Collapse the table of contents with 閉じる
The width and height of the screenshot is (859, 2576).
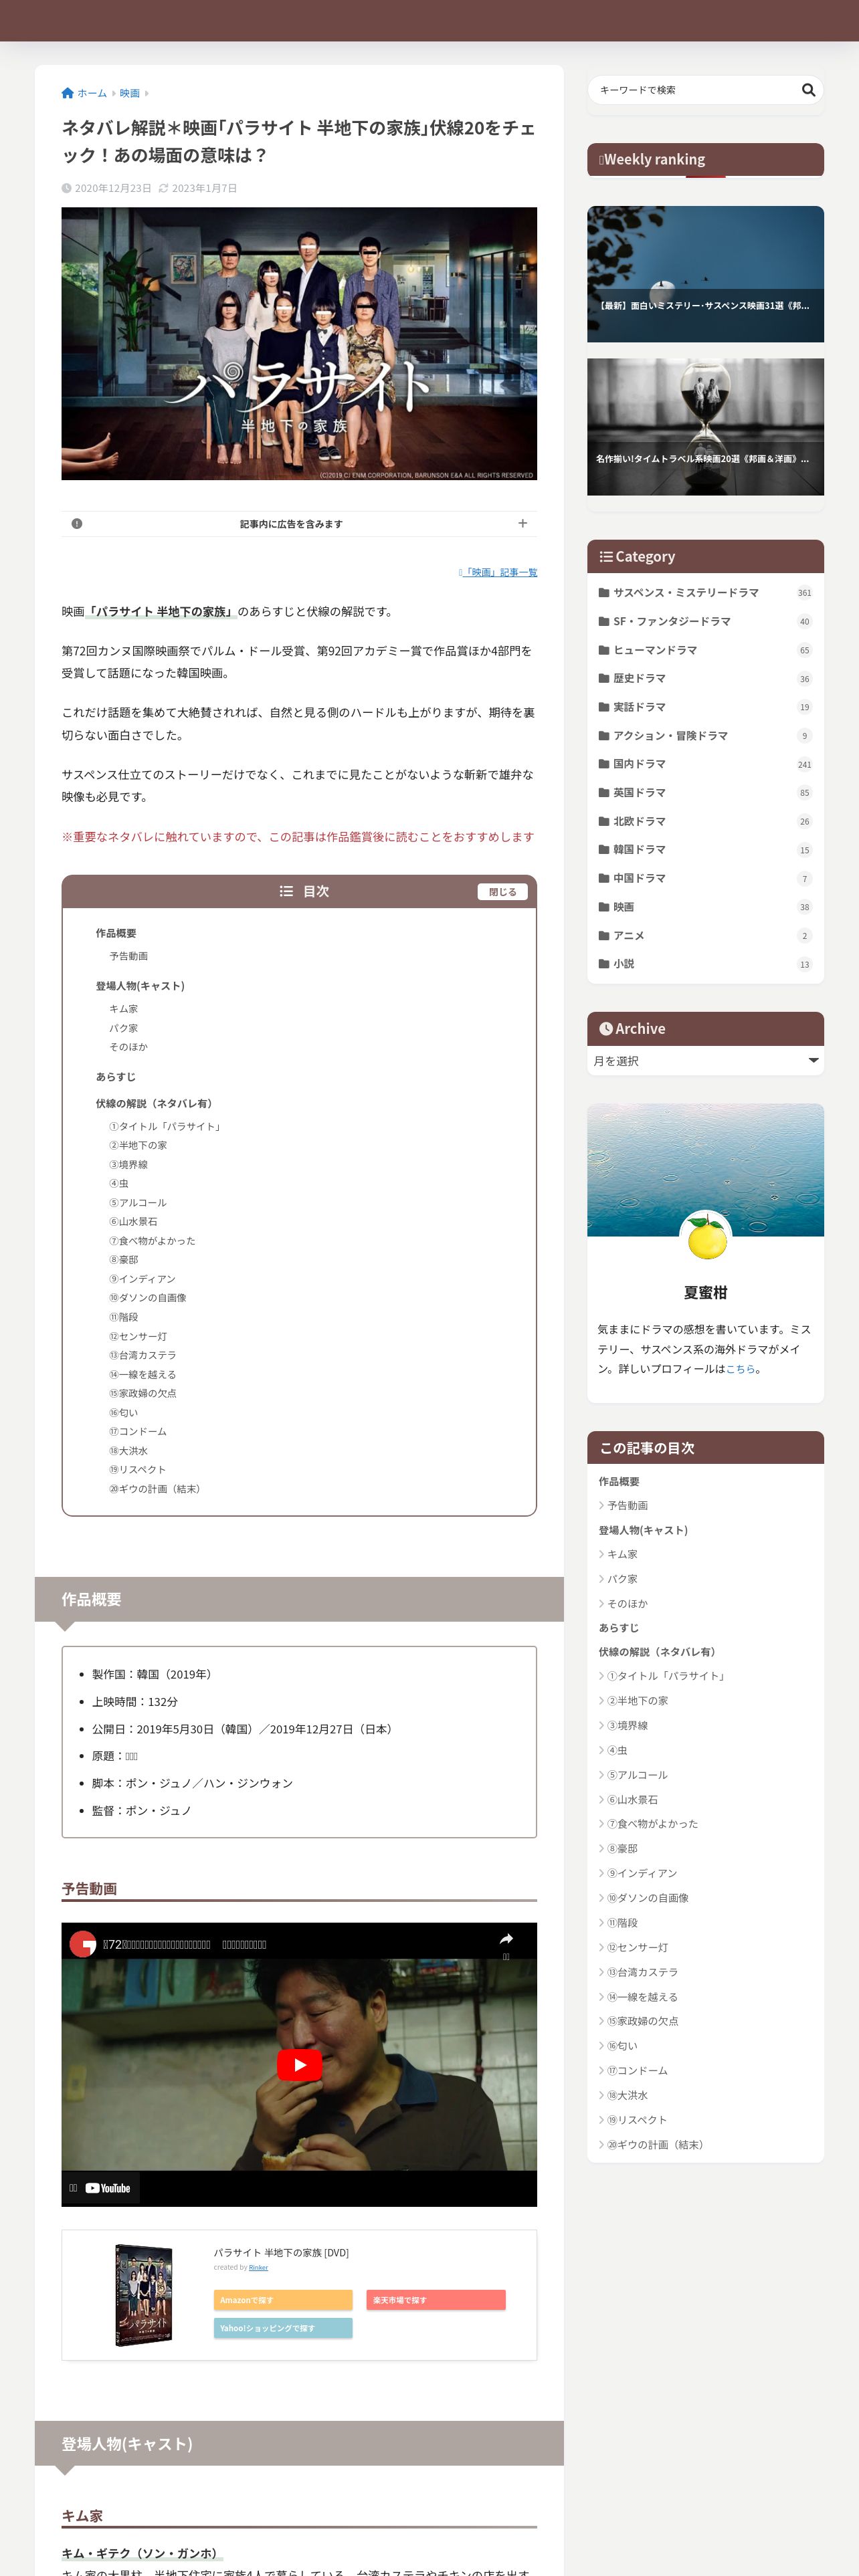coord(502,891)
